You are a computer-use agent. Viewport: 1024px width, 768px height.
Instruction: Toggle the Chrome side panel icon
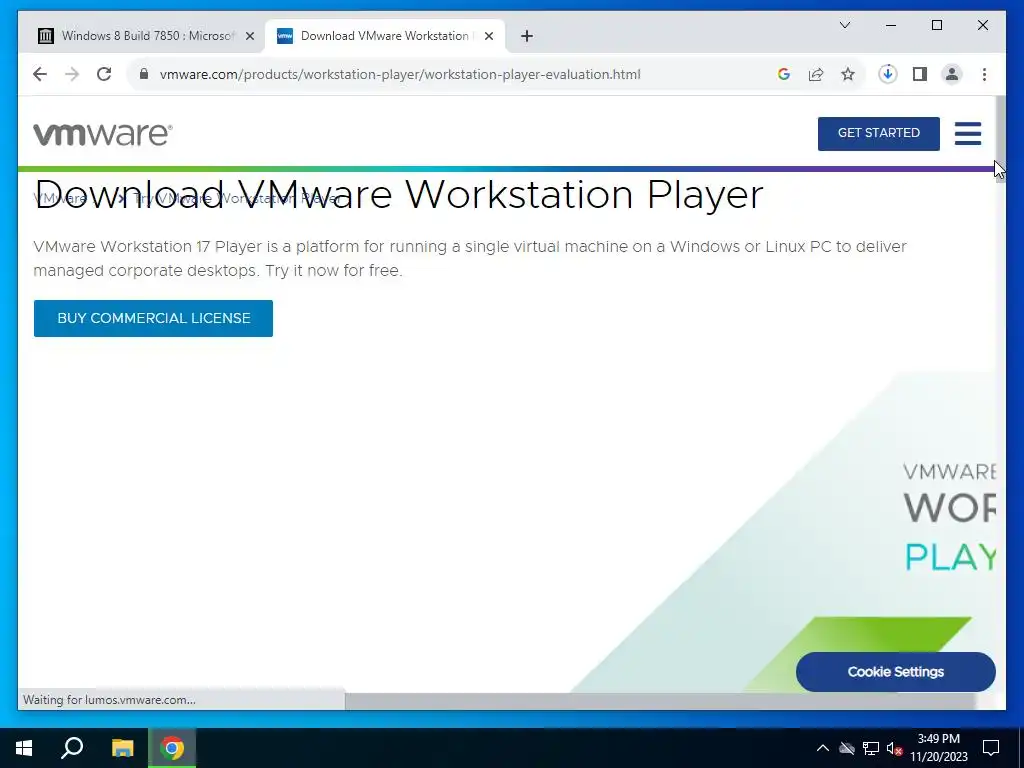920,74
